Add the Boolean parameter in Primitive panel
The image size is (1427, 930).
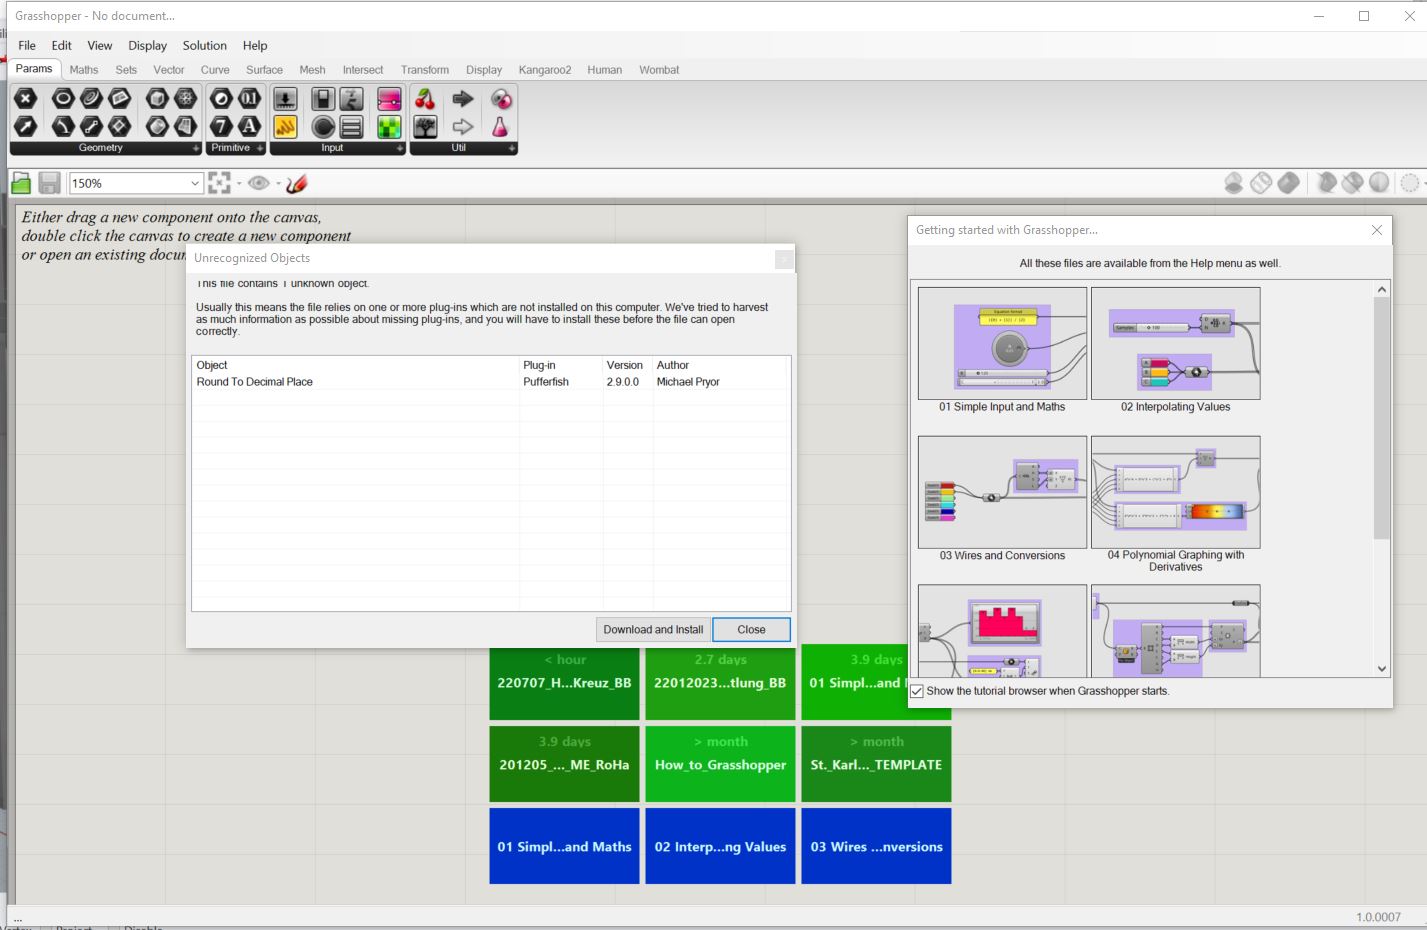tap(221, 98)
